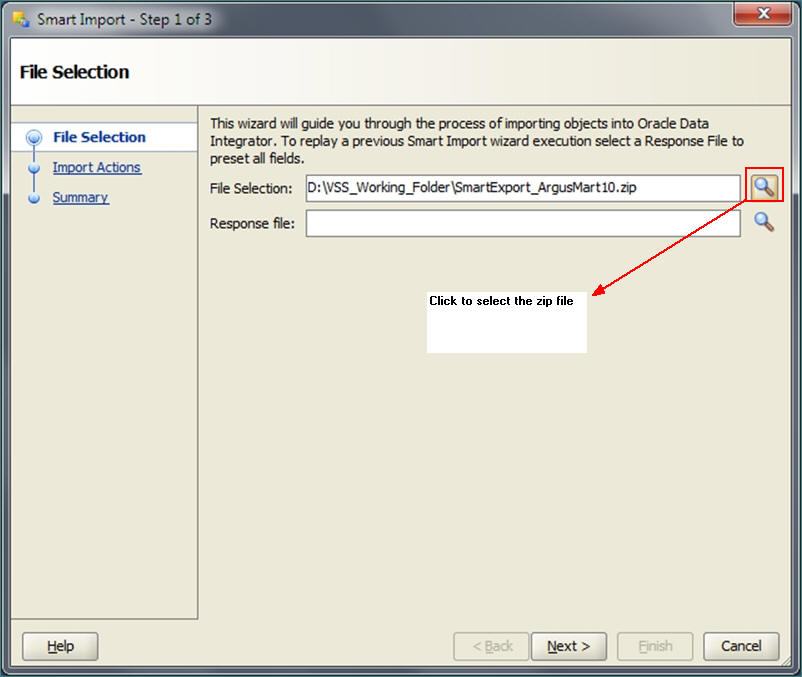This screenshot has width=802, height=677.
Task: Click the Summary step bullet icon
Action: point(34,197)
